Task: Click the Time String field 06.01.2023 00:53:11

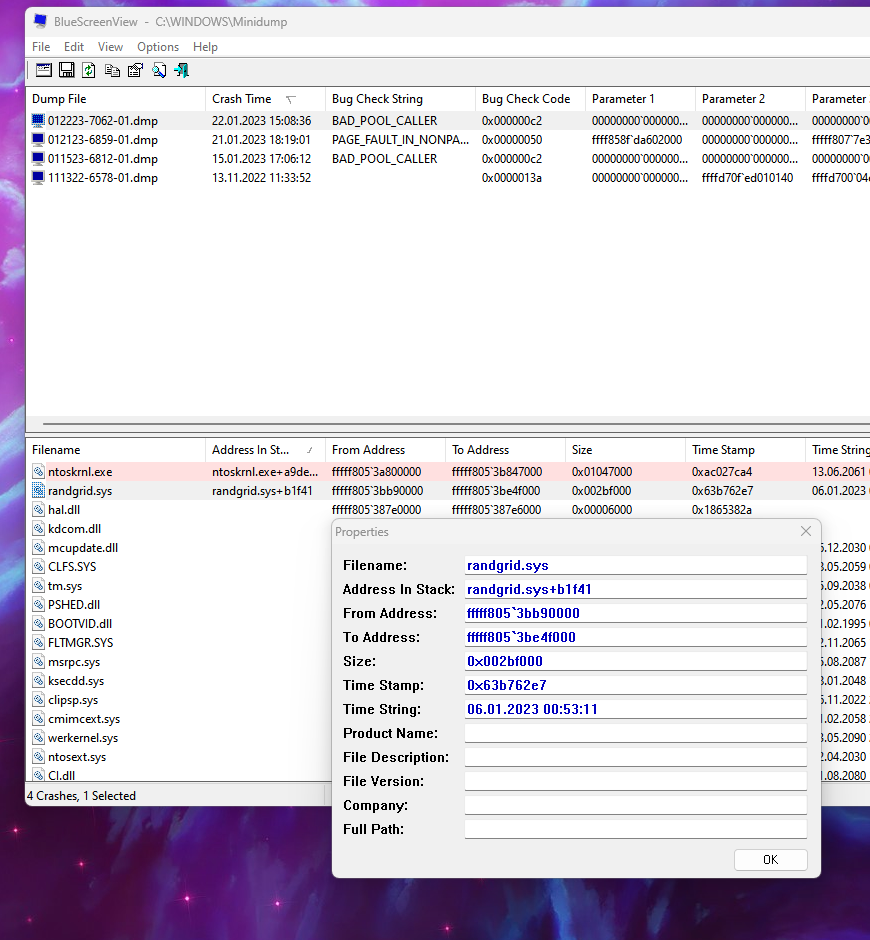Action: (x=636, y=709)
